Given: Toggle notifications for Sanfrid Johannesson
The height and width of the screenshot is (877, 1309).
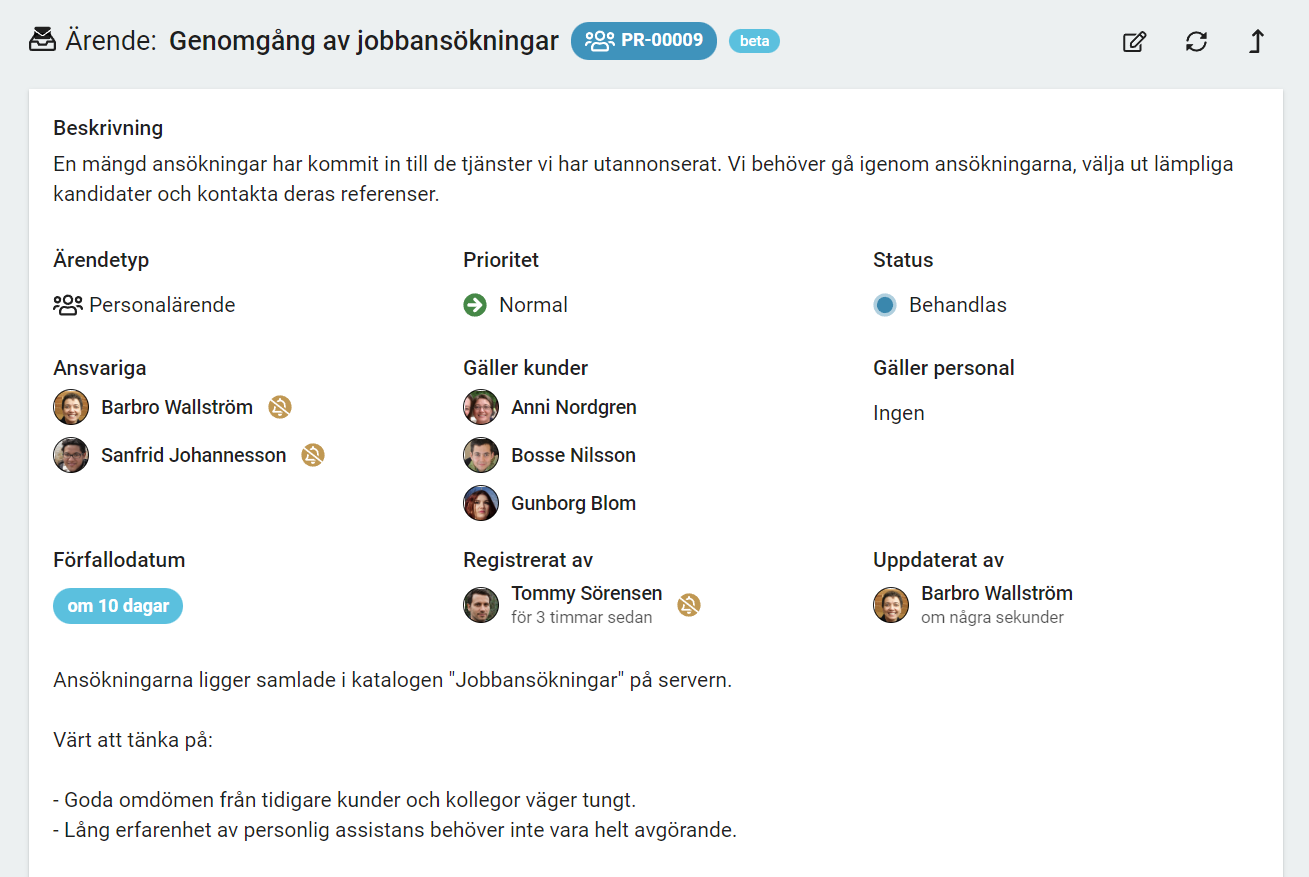Looking at the screenshot, I should [x=313, y=455].
